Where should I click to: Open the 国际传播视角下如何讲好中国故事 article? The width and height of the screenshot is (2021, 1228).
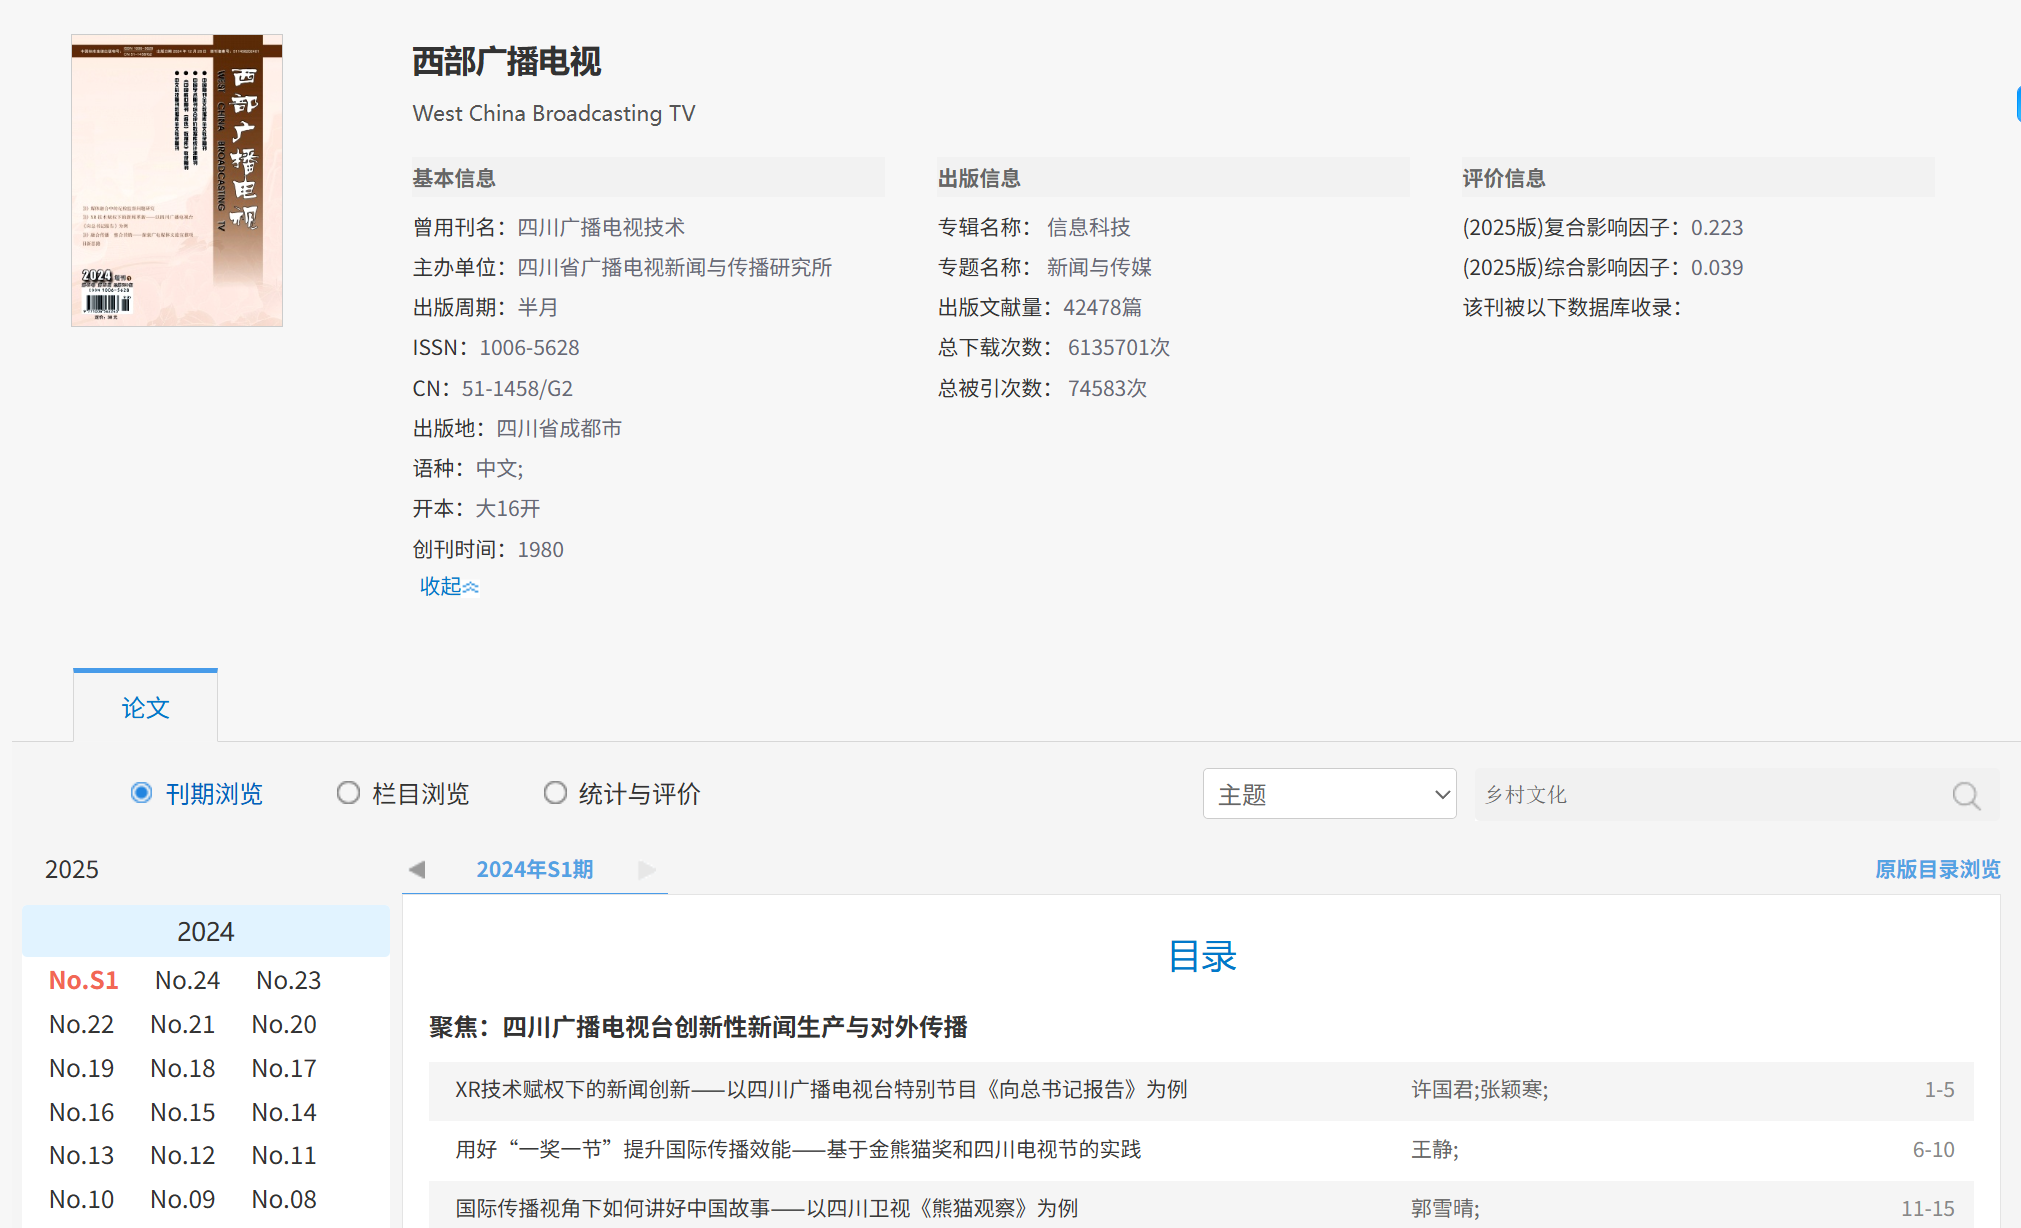pos(766,1208)
